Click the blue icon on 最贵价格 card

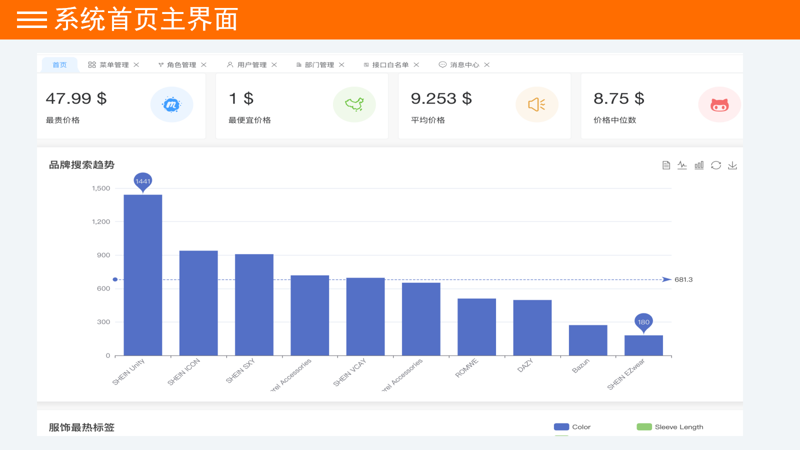point(171,105)
